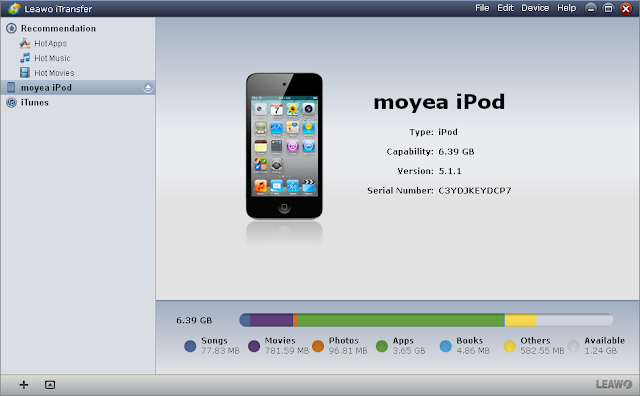Click the green Apps segment of storage bar
This screenshot has height=396, width=640.
(x=401, y=320)
